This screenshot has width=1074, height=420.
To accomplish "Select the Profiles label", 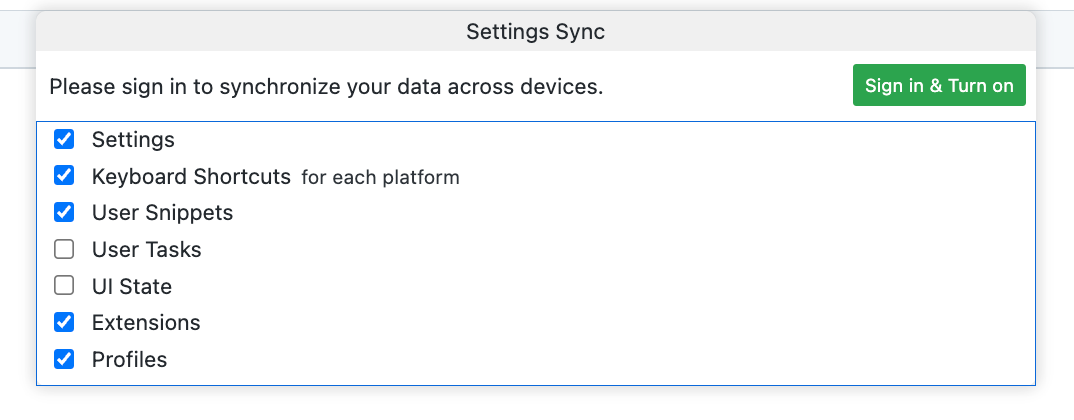I will [129, 360].
